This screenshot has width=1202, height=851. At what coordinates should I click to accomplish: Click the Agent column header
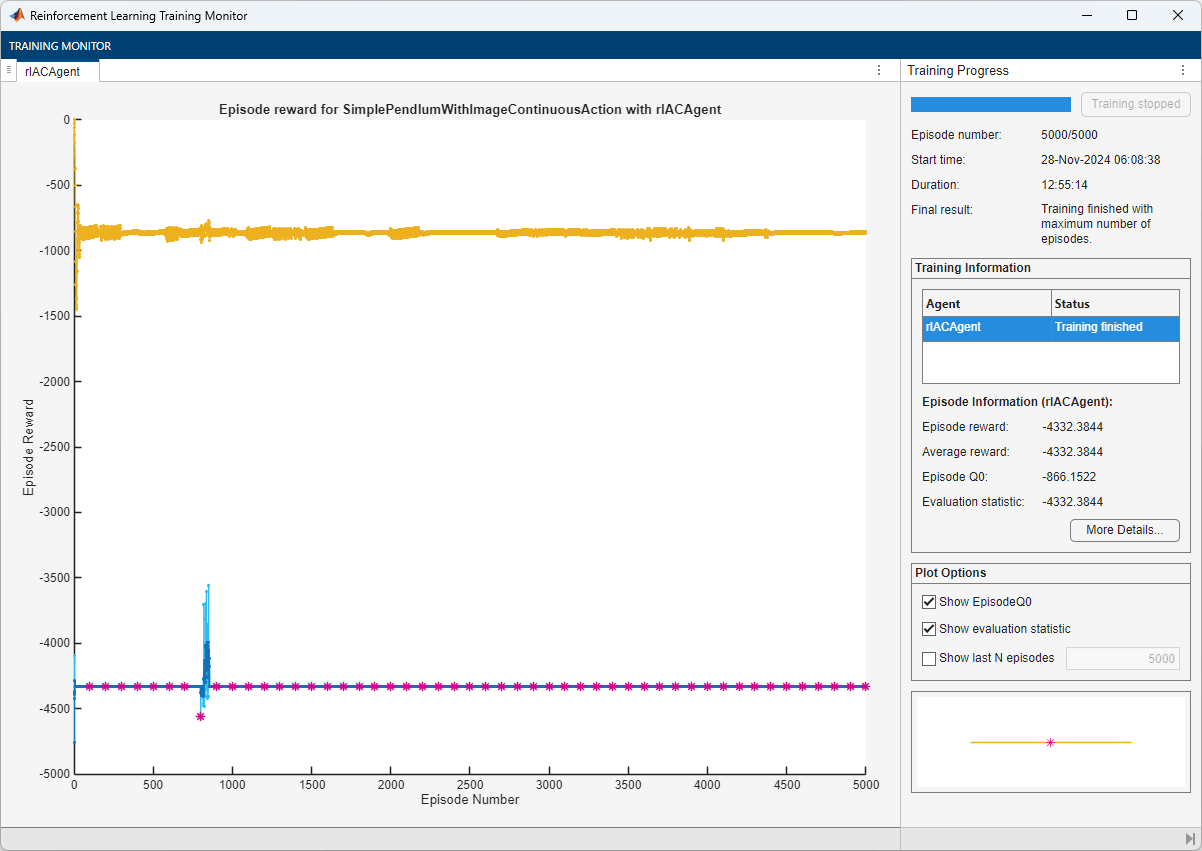[986, 303]
